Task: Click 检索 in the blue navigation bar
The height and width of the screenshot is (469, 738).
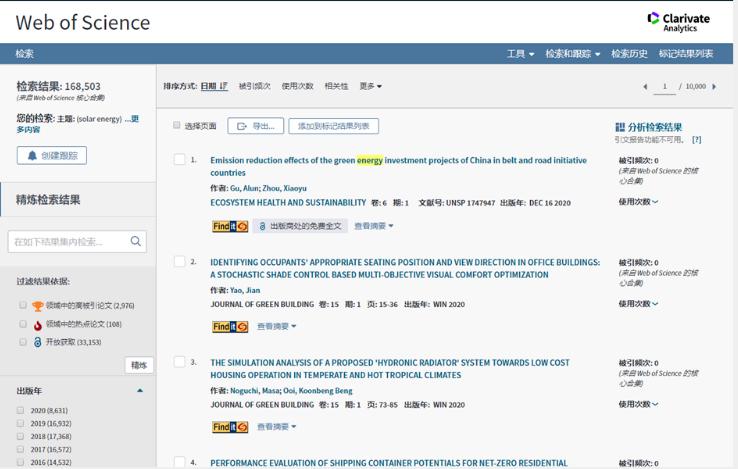Action: click(x=24, y=54)
